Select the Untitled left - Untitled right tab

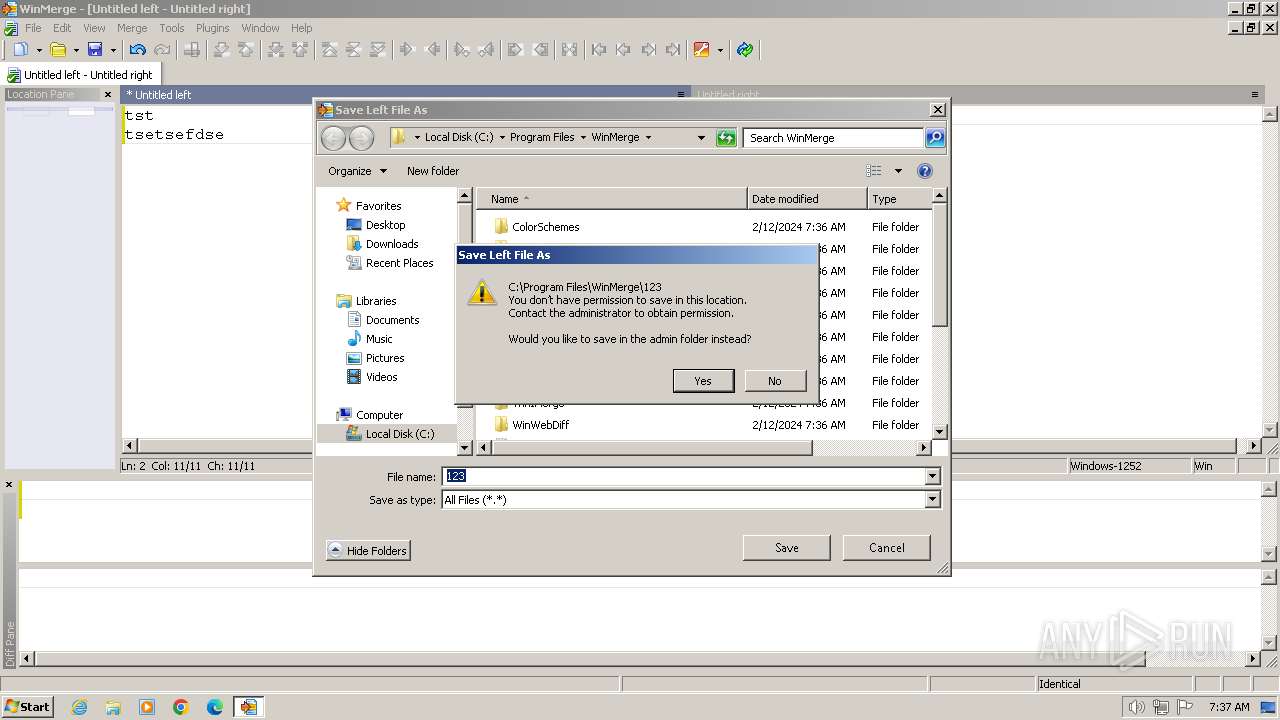click(80, 75)
